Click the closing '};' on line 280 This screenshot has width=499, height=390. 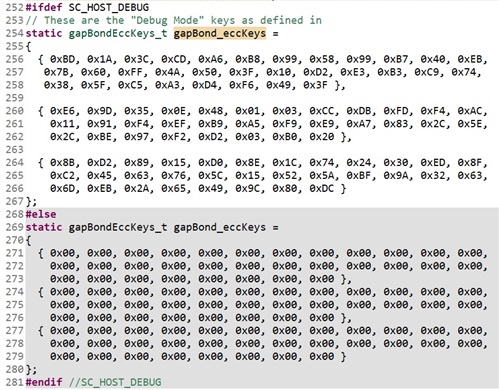click(x=31, y=370)
